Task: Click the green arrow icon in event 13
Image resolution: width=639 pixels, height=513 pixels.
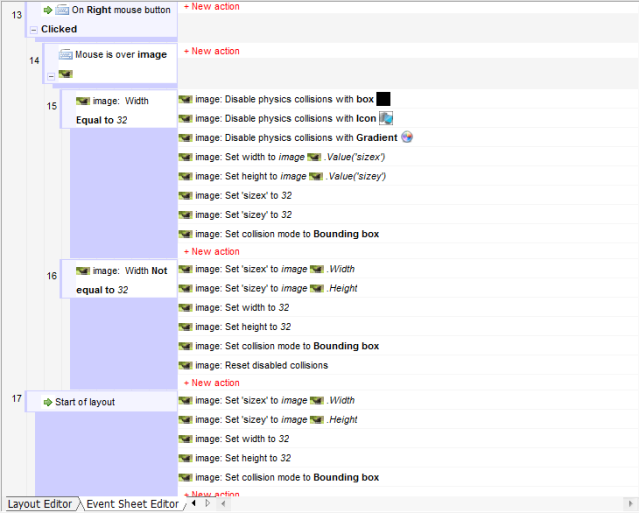Action: (48, 10)
